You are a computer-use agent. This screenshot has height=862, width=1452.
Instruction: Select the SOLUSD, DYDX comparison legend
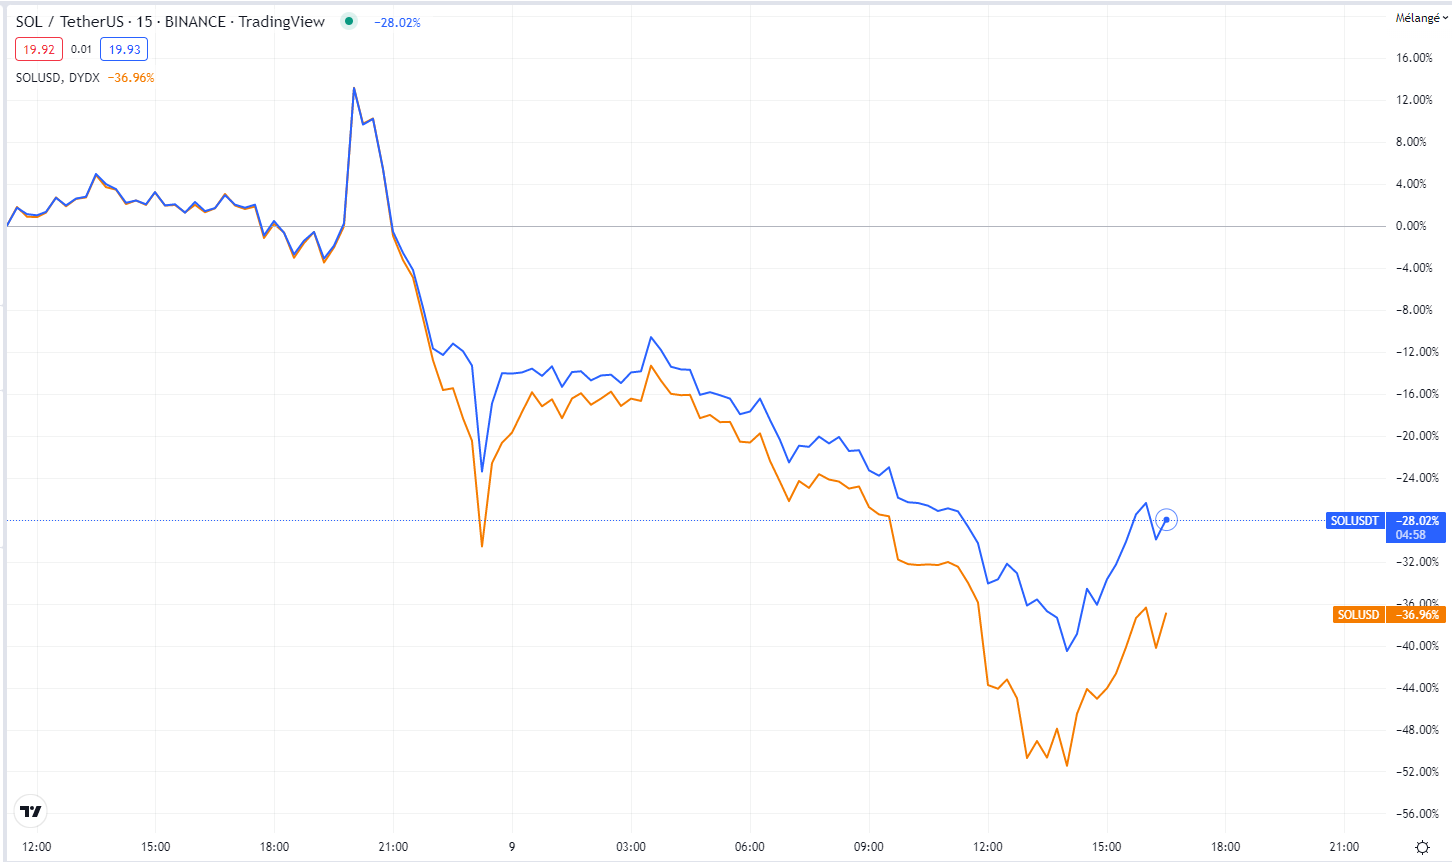coord(57,77)
